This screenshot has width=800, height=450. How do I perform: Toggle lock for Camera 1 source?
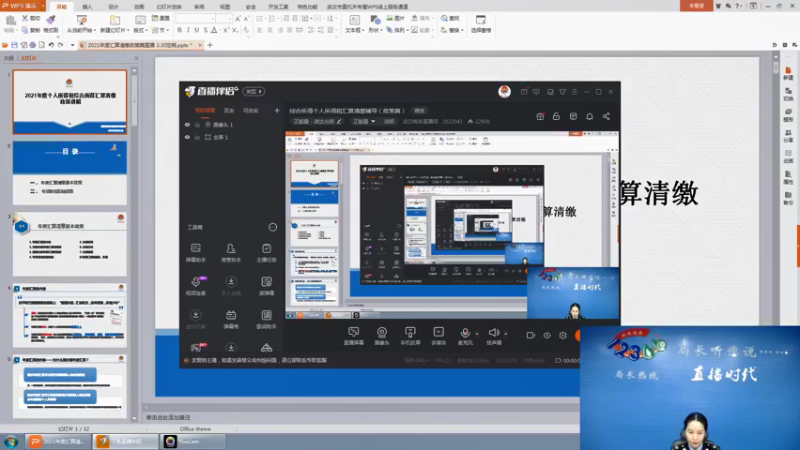197,124
